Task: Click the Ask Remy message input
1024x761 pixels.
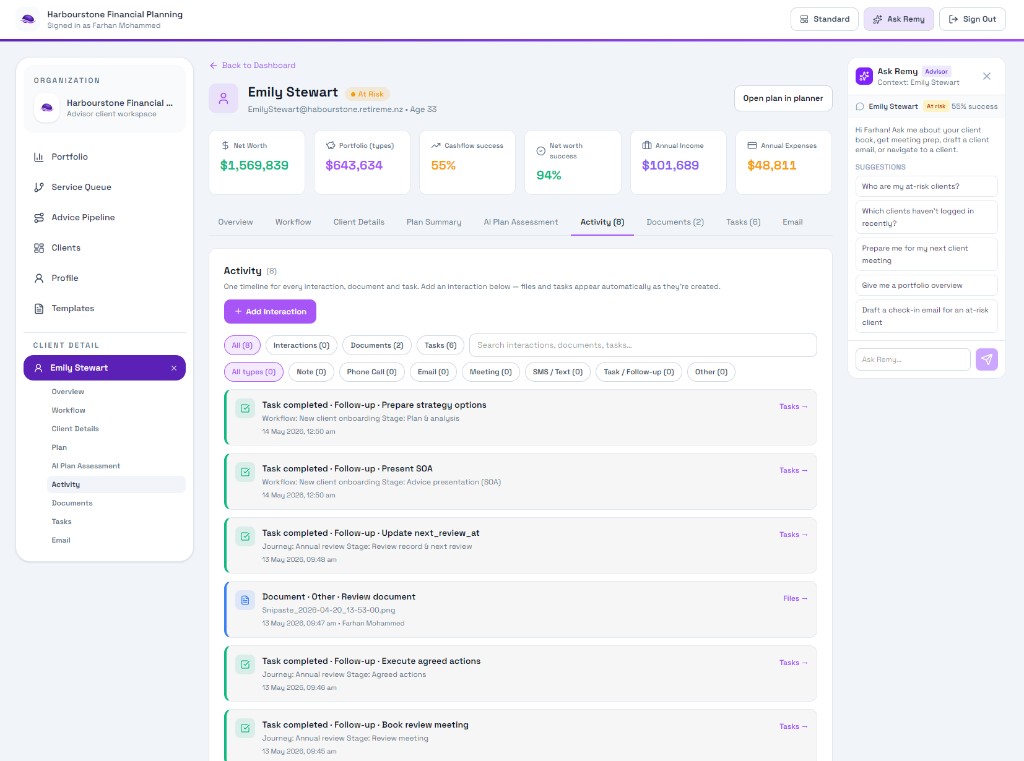Action: [x=912, y=360]
